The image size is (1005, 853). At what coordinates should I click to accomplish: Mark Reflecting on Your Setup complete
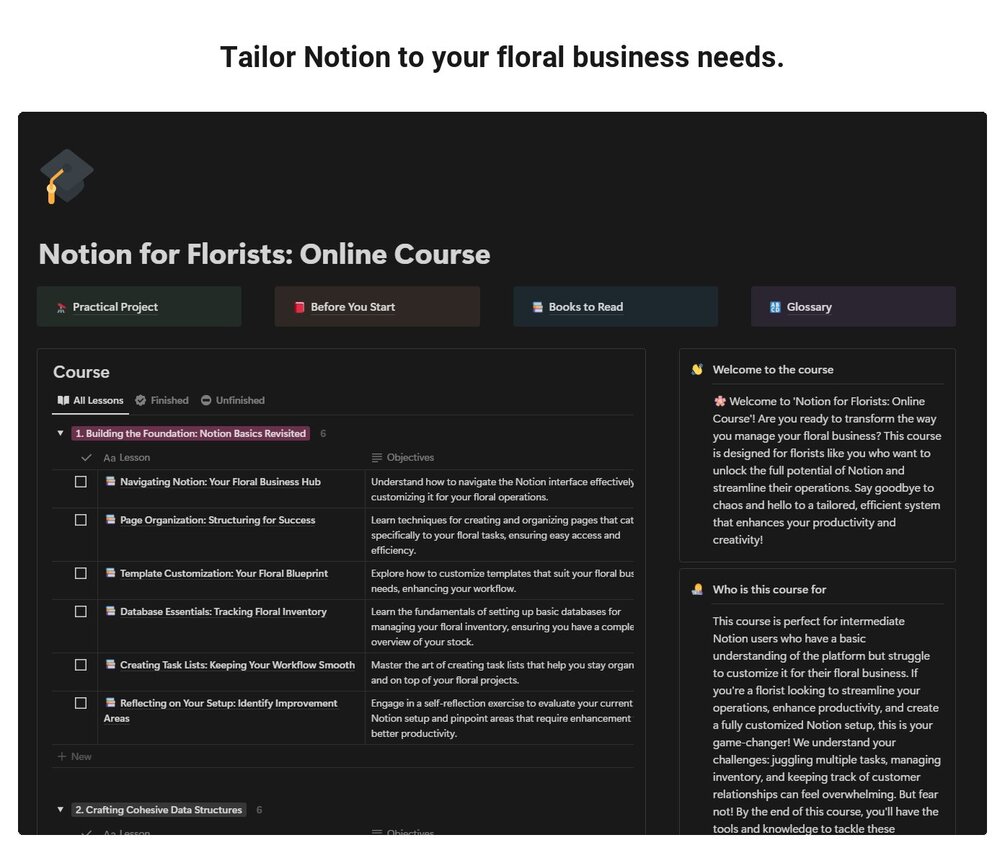(81, 704)
